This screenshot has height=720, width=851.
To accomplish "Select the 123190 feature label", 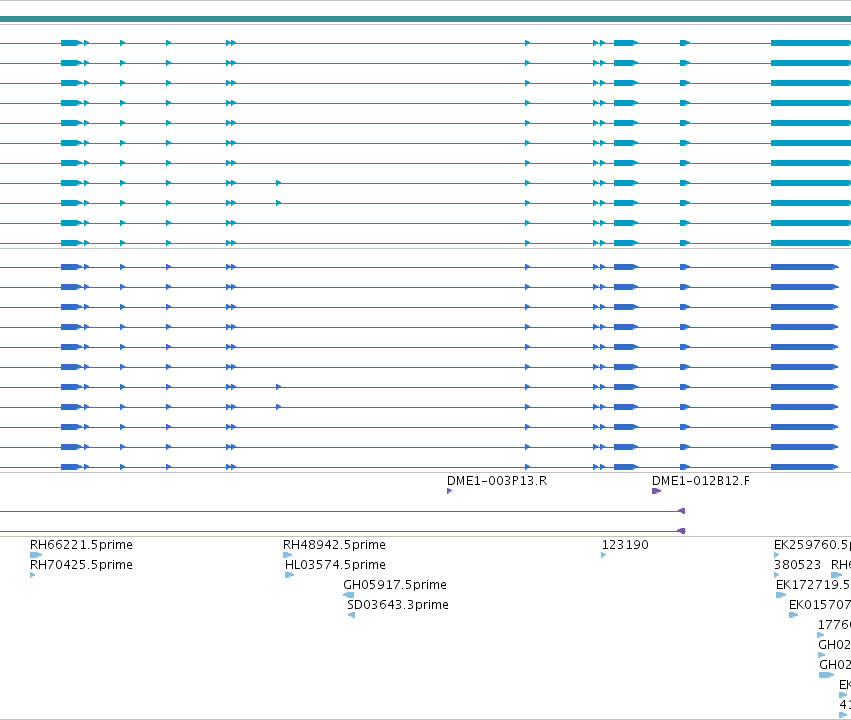I will click(x=625, y=545).
